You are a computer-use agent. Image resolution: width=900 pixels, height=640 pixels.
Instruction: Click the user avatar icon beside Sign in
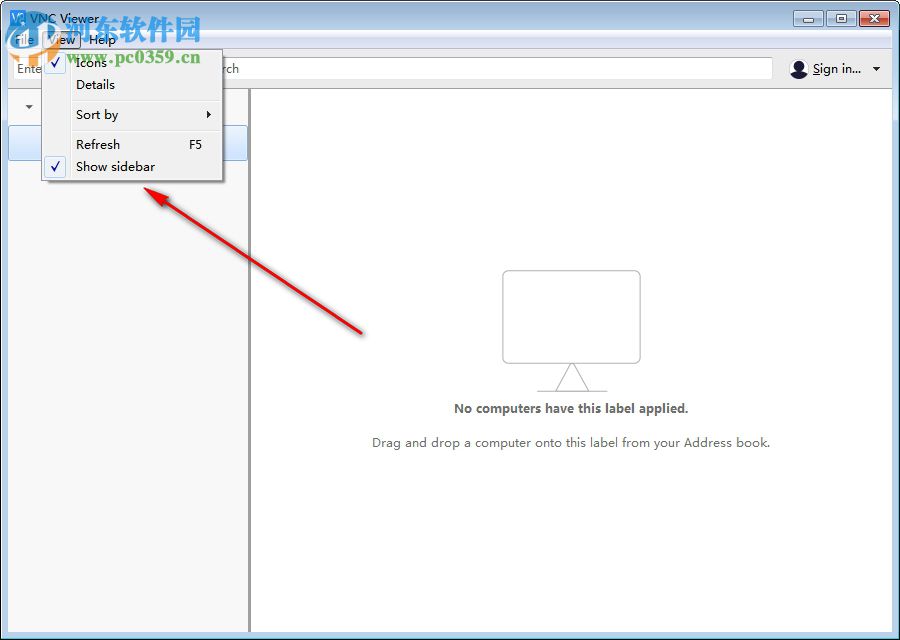click(x=798, y=68)
